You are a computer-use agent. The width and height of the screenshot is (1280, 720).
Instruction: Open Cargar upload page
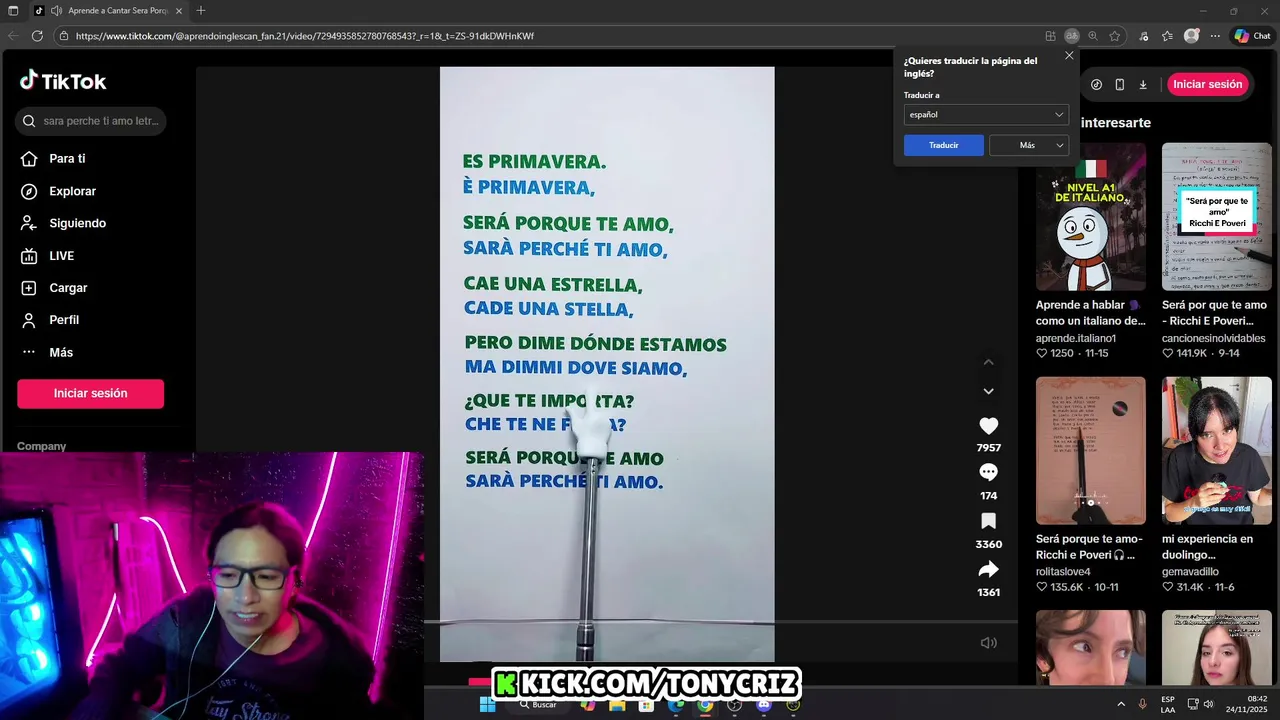55,288
